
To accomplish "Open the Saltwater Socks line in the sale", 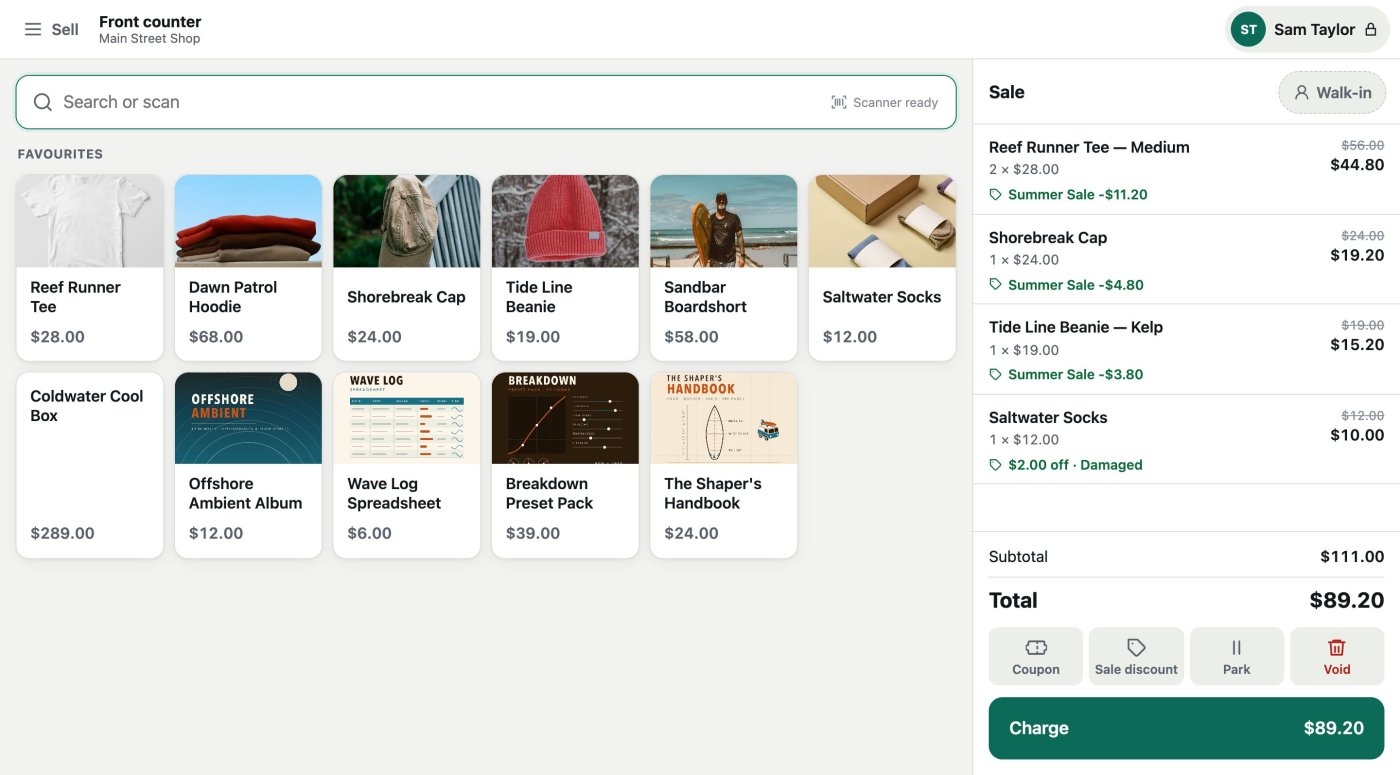I will pyautogui.click(x=1186, y=439).
